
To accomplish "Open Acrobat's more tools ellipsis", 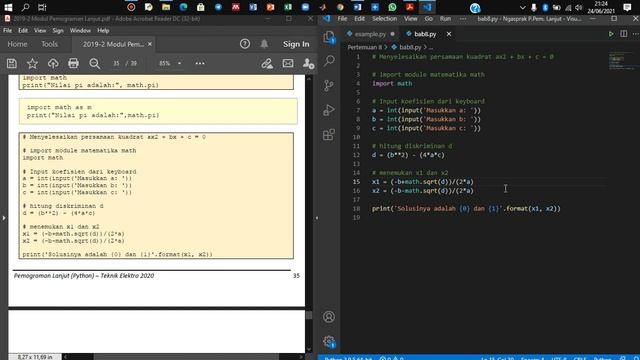I will click(200, 63).
